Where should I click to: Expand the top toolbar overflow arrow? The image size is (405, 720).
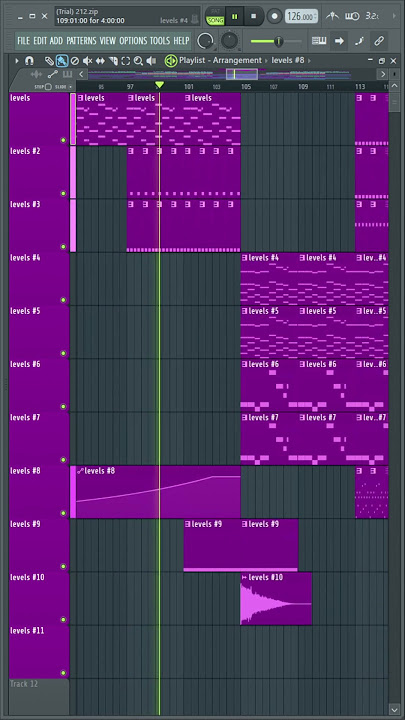pyautogui.click(x=394, y=16)
